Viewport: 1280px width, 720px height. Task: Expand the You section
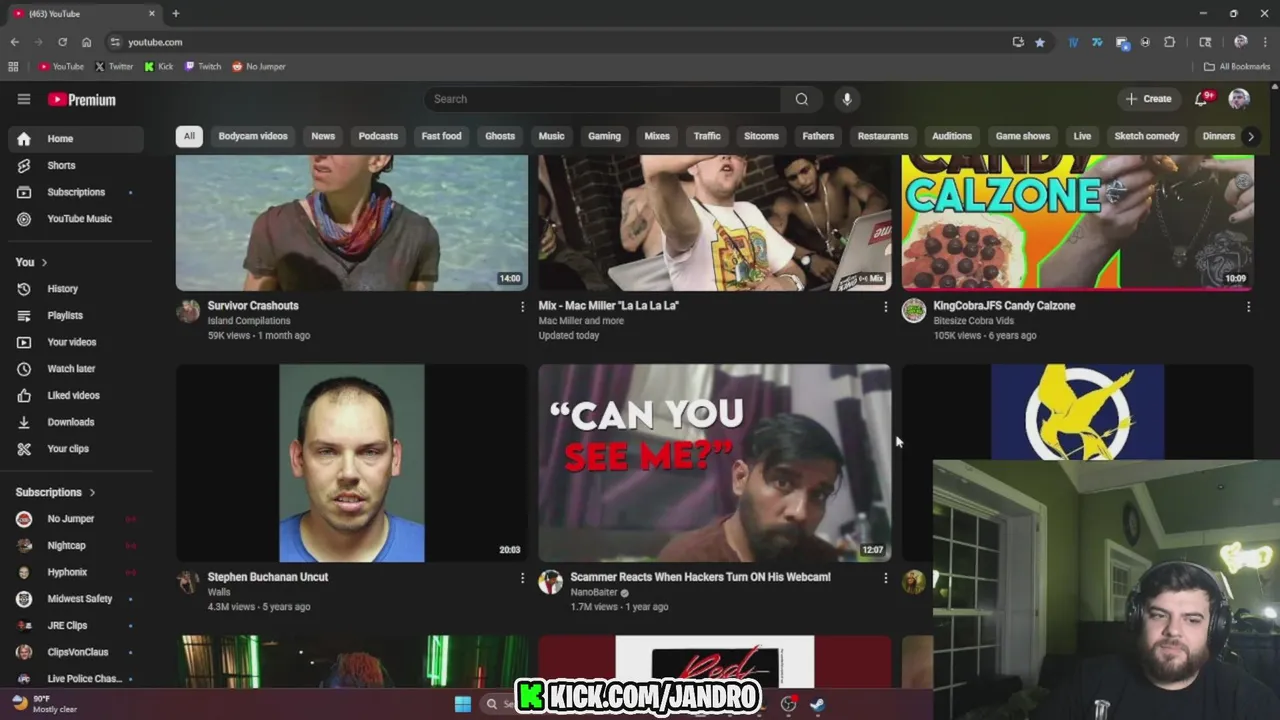pyautogui.click(x=32, y=262)
